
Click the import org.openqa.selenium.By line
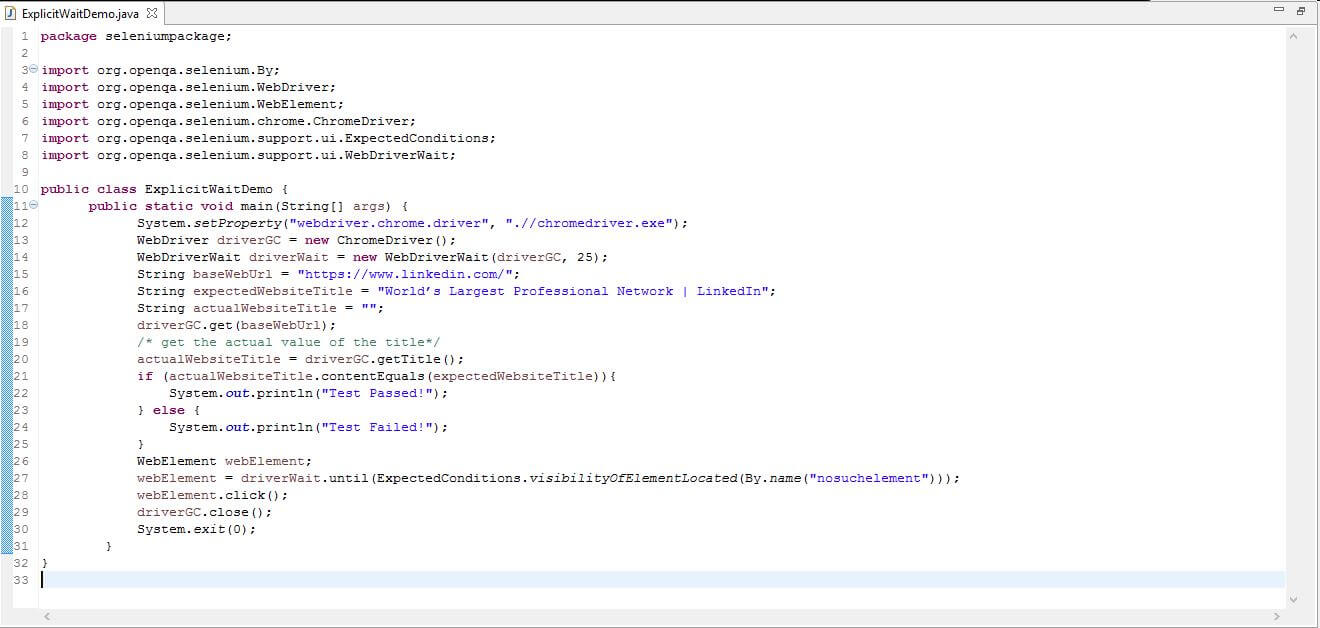(161, 70)
